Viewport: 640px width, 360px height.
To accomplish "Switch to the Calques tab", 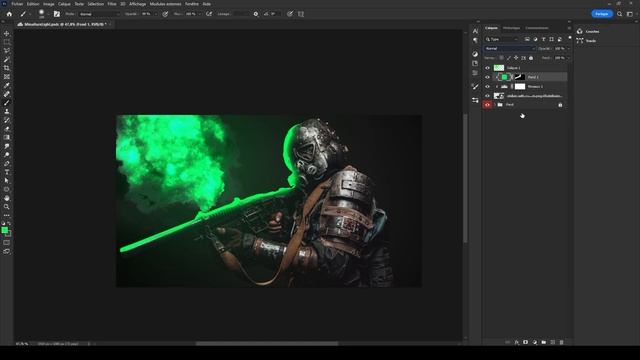I will [x=491, y=28].
